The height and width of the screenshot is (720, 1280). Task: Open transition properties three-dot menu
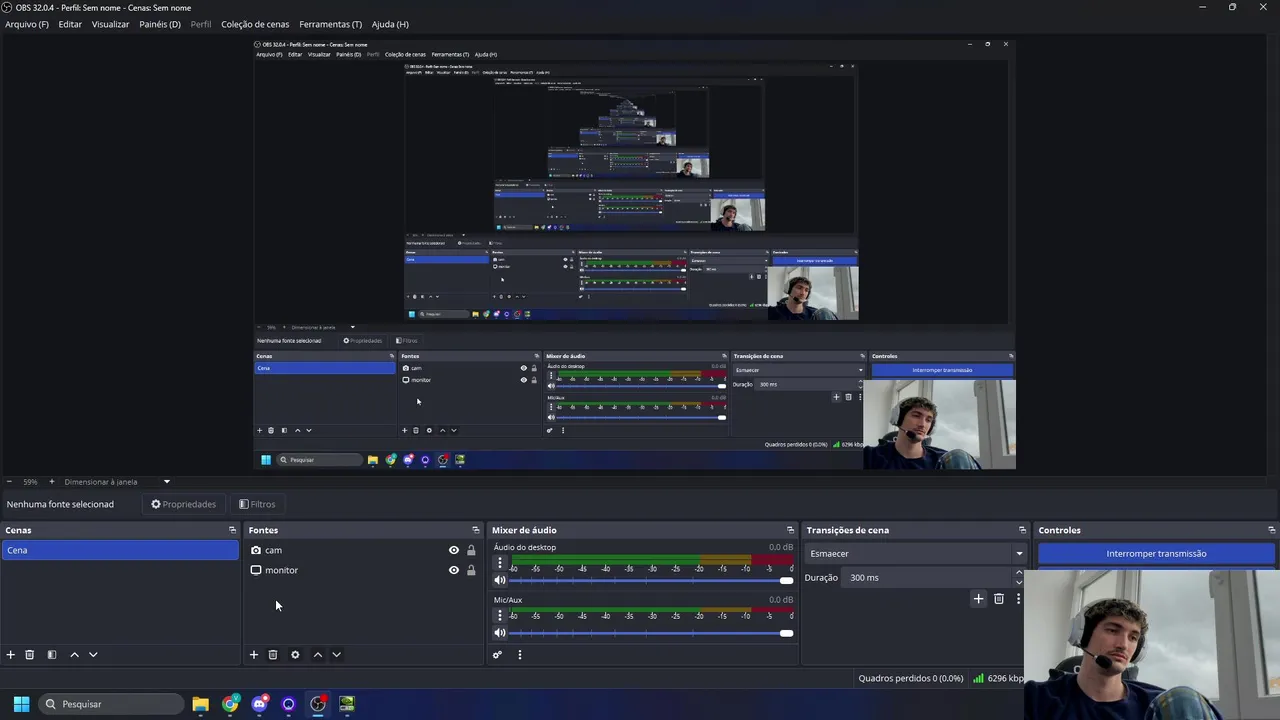click(1018, 599)
